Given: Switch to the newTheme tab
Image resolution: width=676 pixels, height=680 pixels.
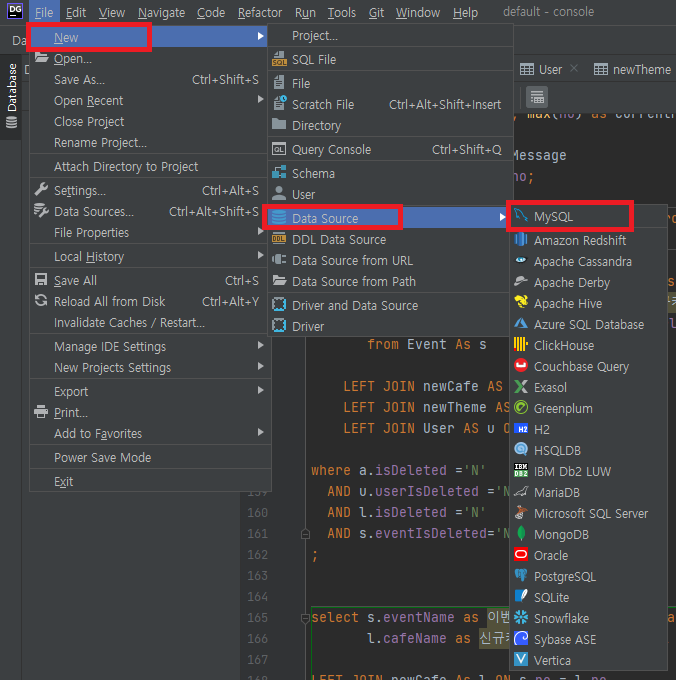Looking at the screenshot, I should [x=633, y=69].
